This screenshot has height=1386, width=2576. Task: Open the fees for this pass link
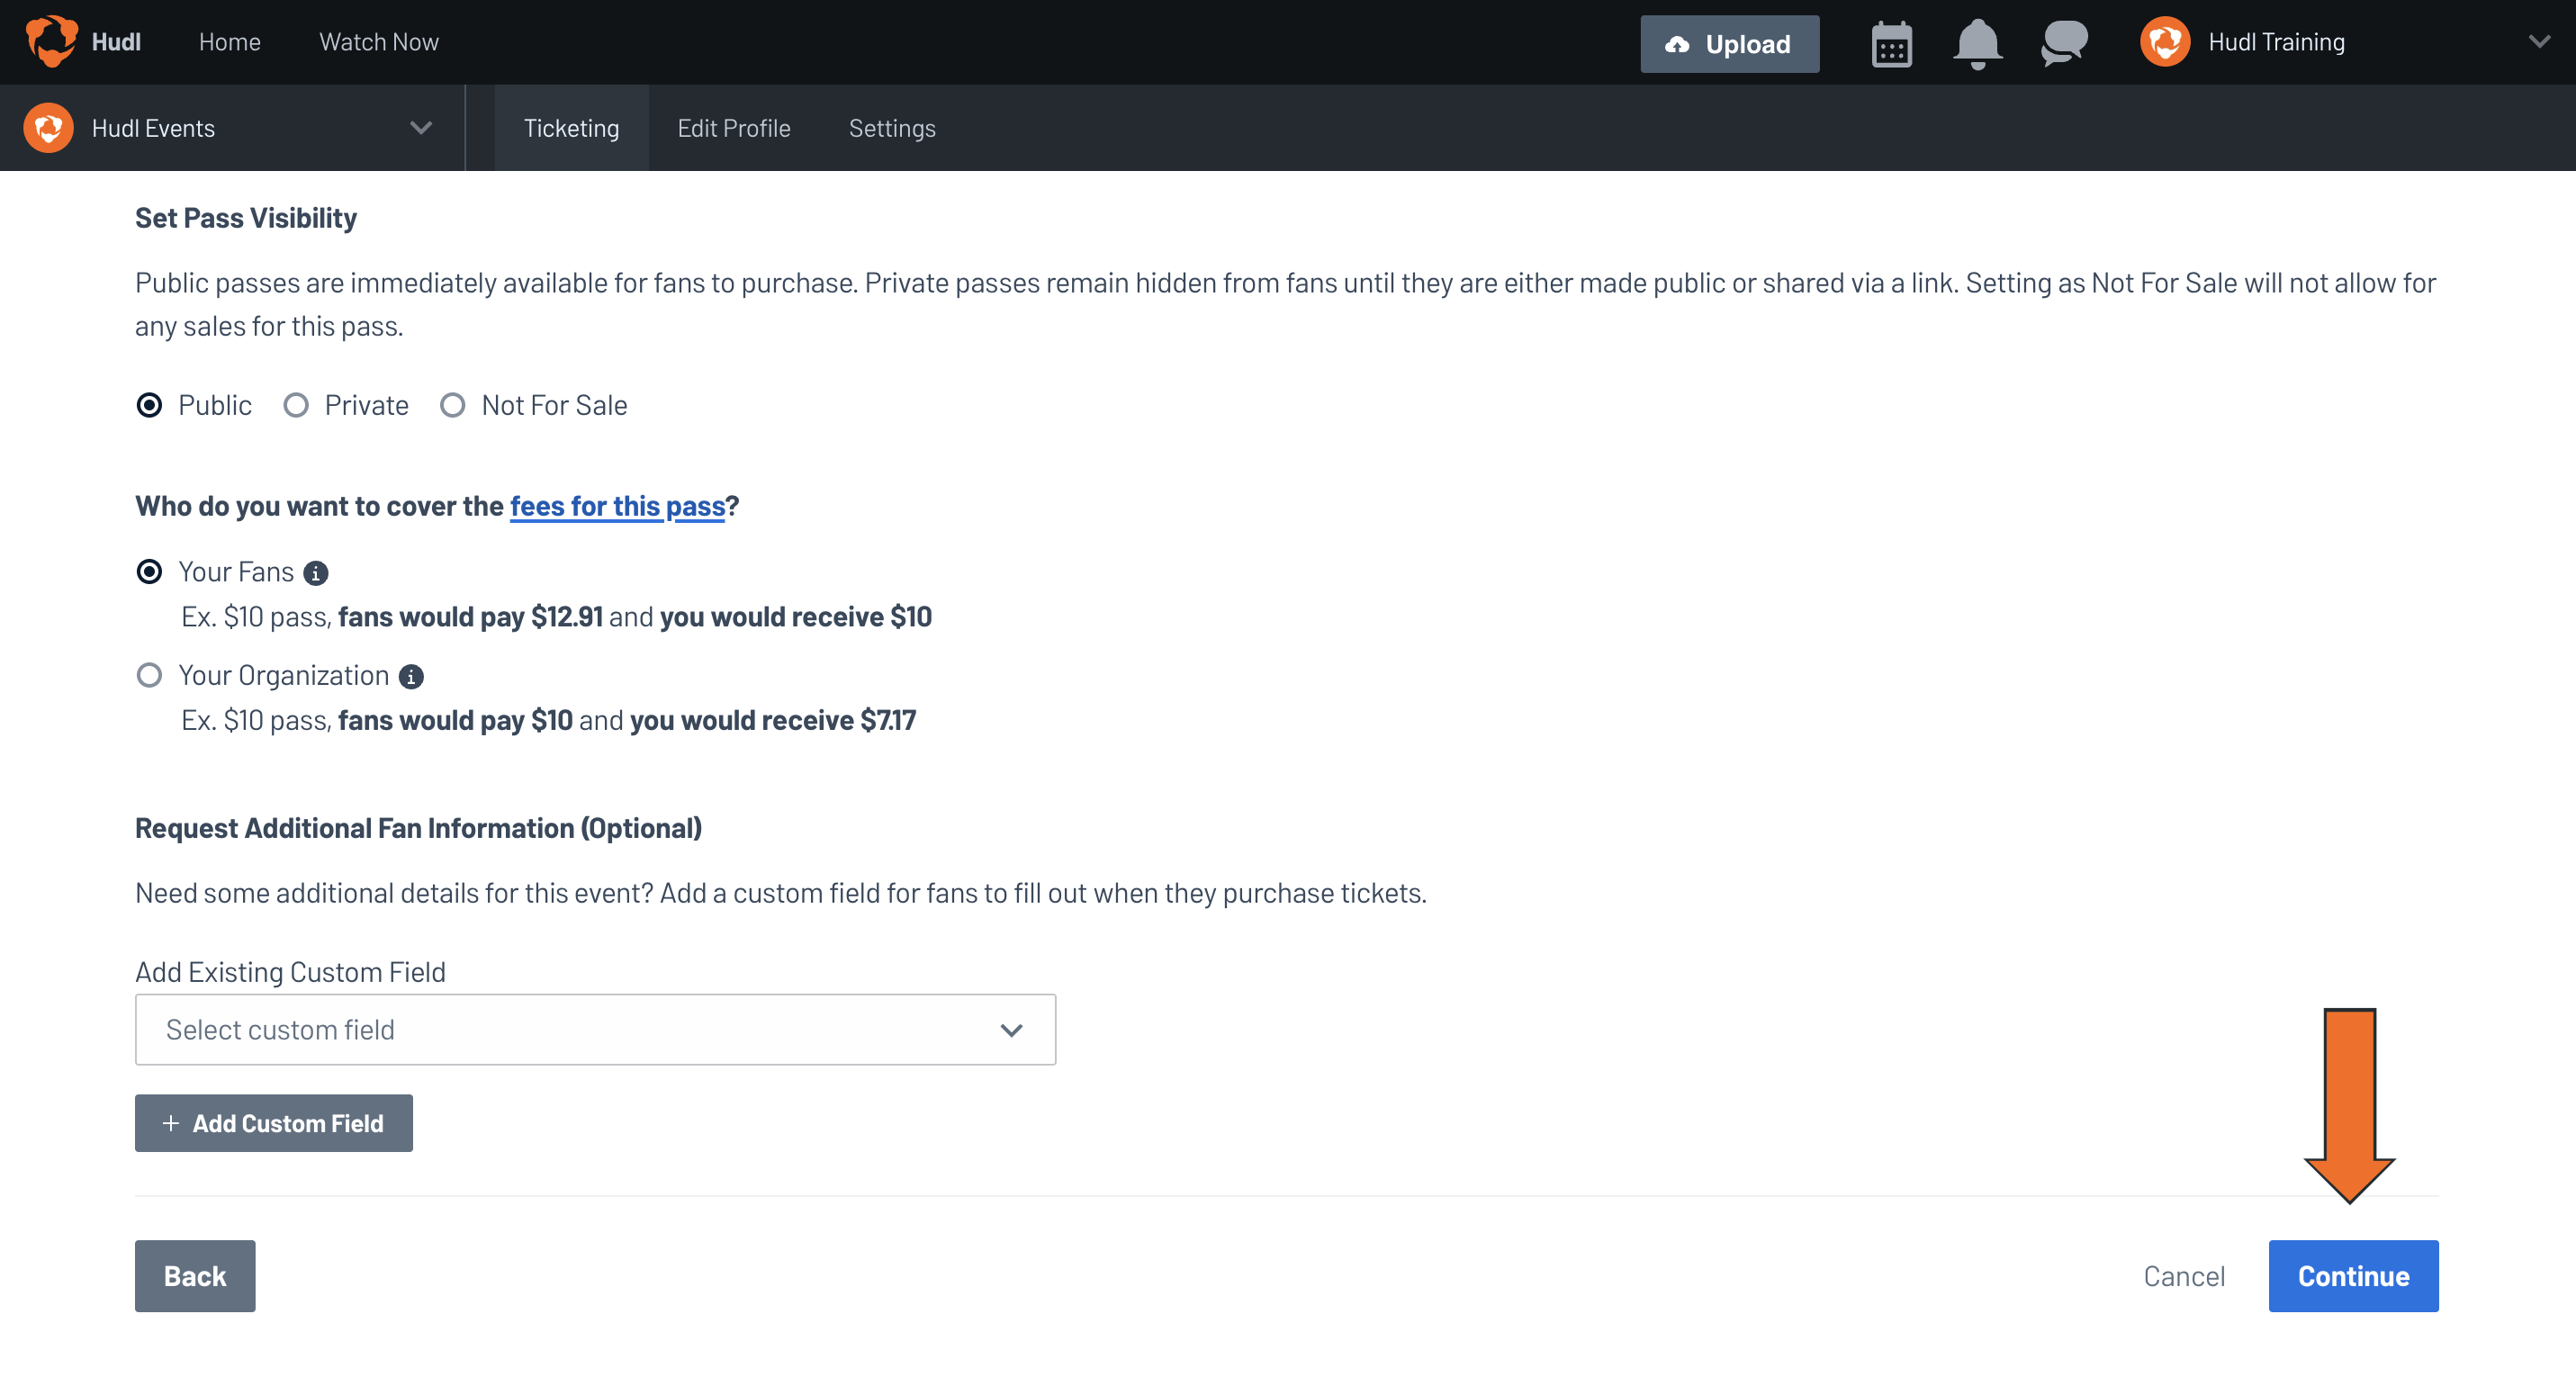(617, 506)
